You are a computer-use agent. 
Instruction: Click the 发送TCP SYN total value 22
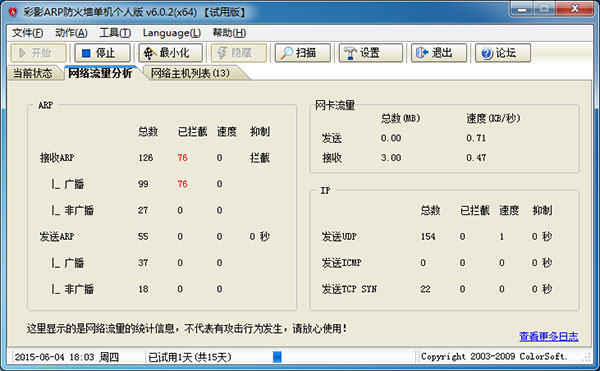tap(426, 289)
